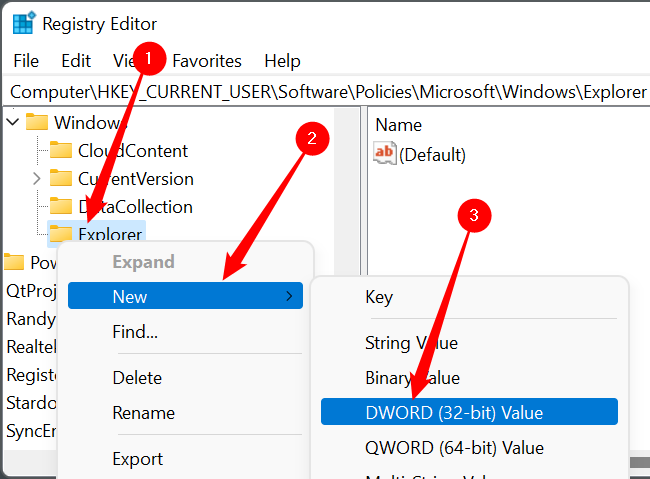Choose Key in the New submenu

[379, 297]
